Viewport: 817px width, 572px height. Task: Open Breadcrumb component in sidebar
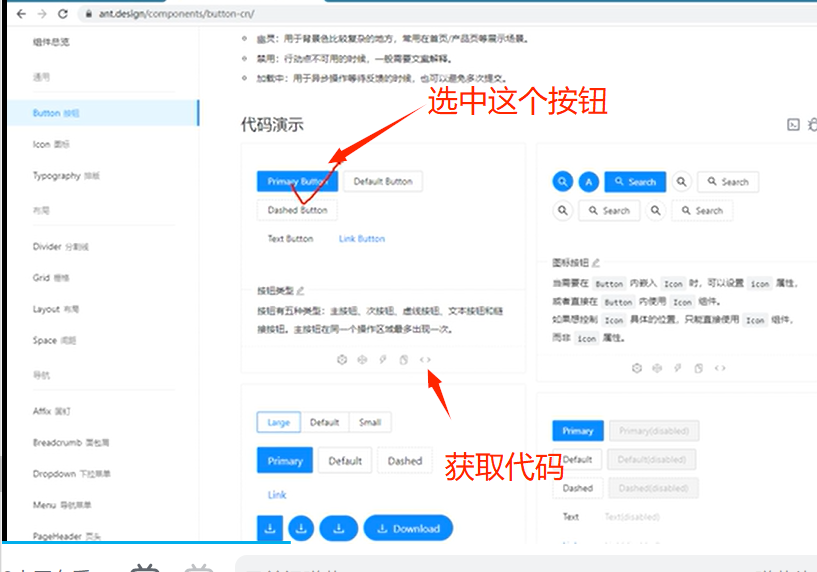click(x=71, y=442)
